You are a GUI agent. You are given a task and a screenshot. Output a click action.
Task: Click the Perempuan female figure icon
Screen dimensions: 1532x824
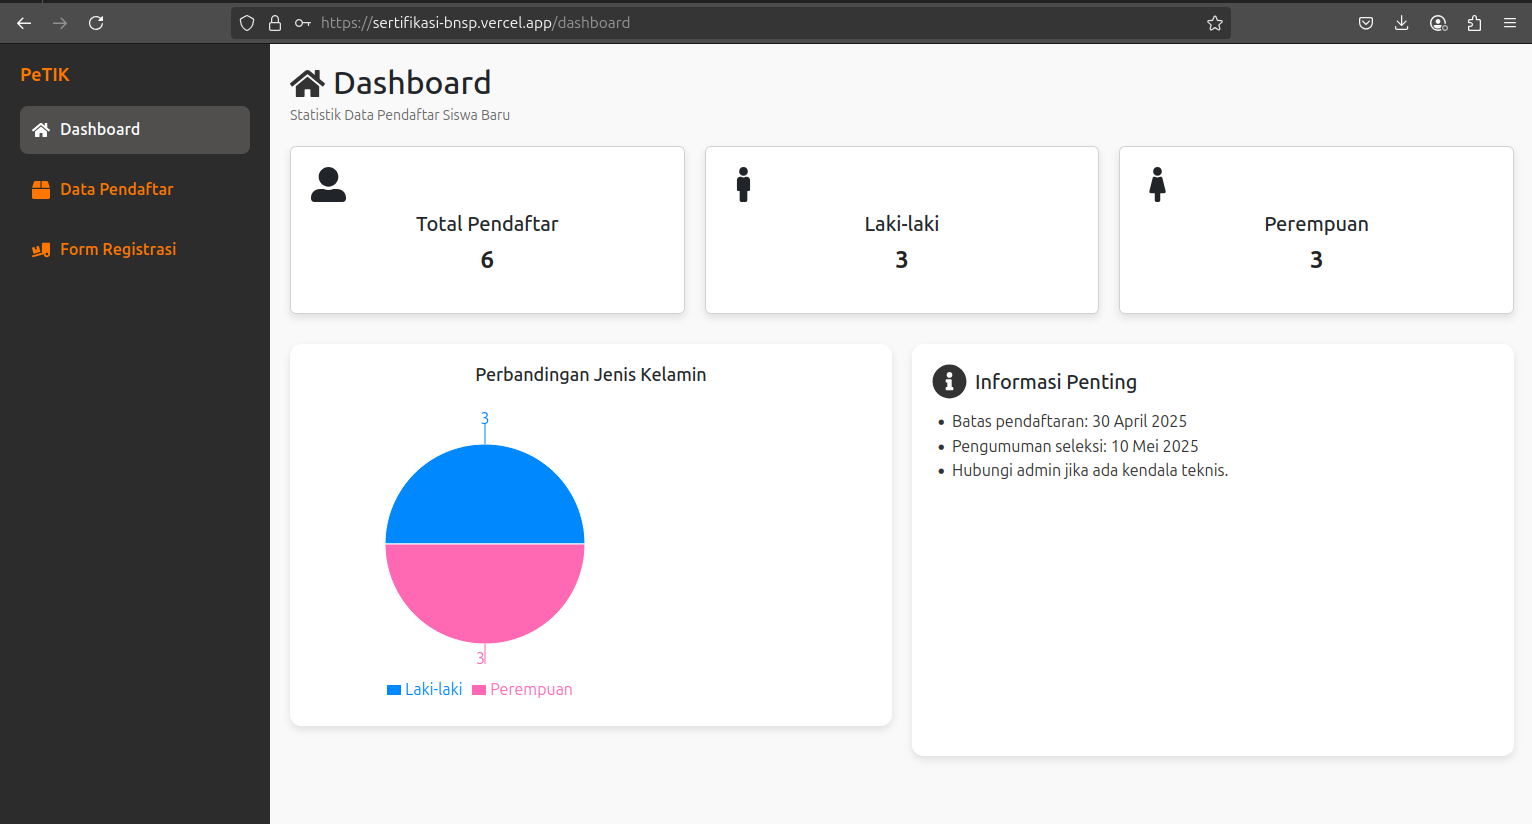click(1157, 185)
